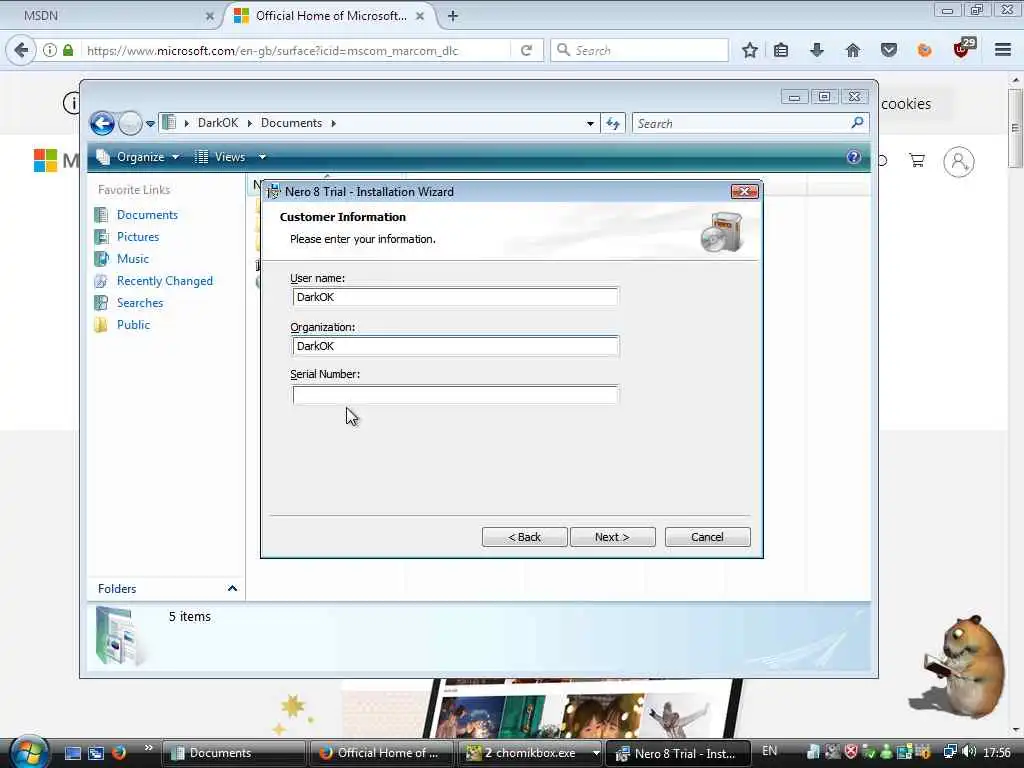Expand the Folders pane in Explorer
This screenshot has width=1024, height=768.
pyautogui.click(x=232, y=588)
